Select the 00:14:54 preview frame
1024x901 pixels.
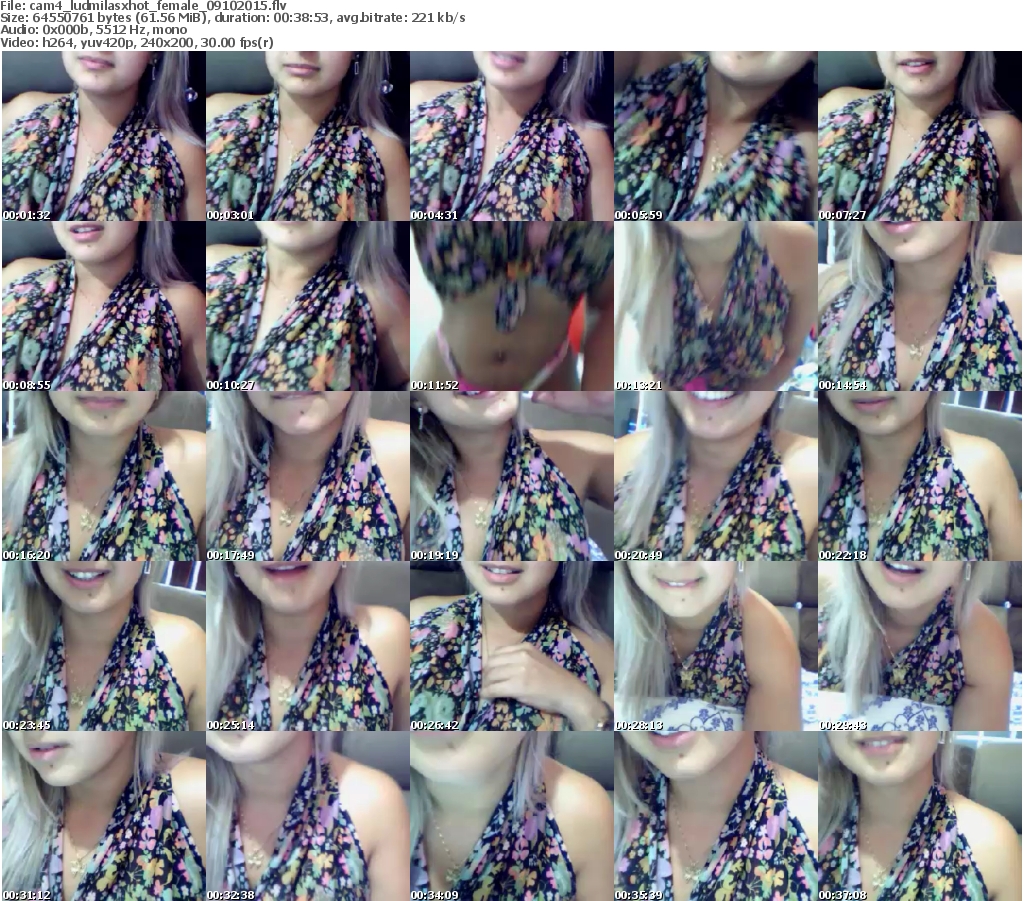pos(920,306)
